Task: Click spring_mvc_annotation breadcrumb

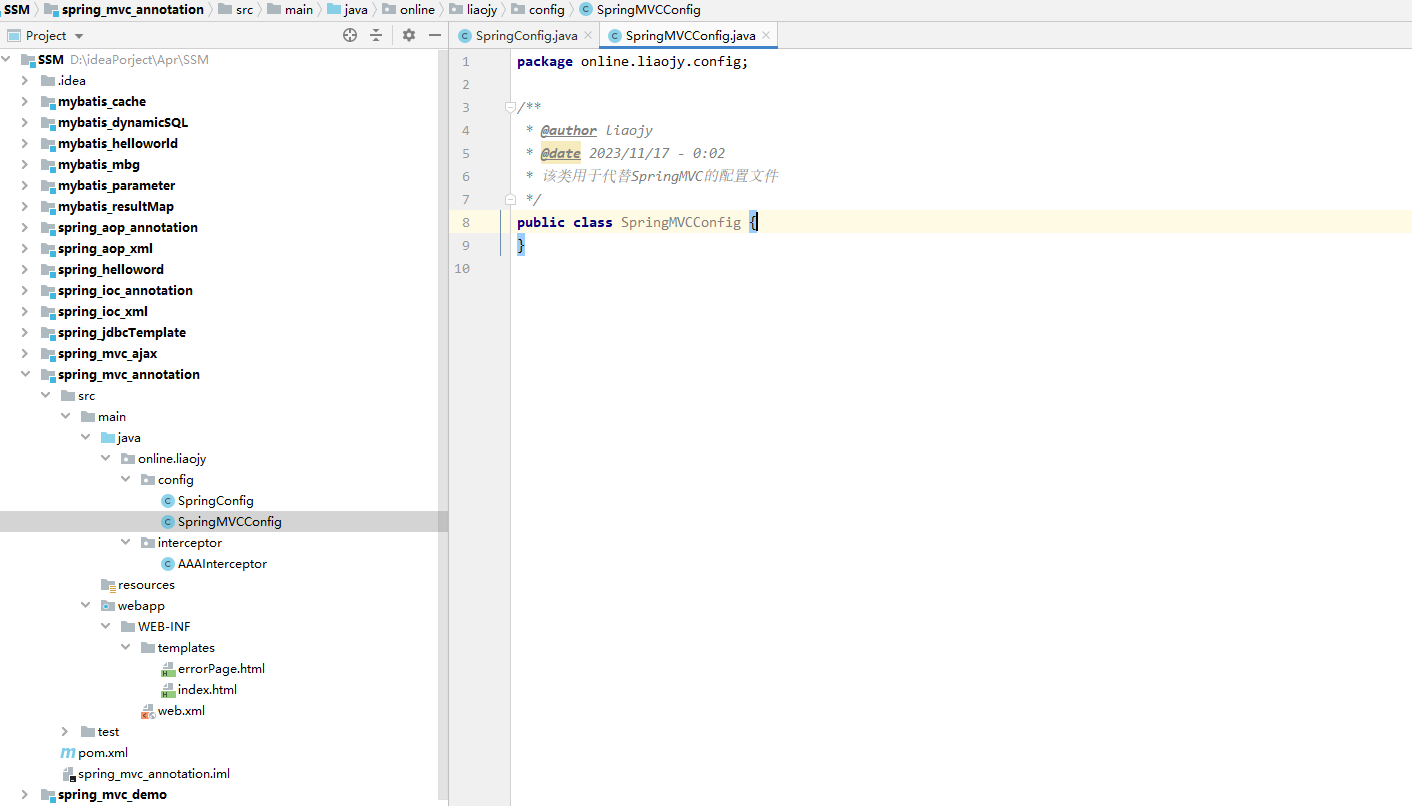Action: click(123, 9)
